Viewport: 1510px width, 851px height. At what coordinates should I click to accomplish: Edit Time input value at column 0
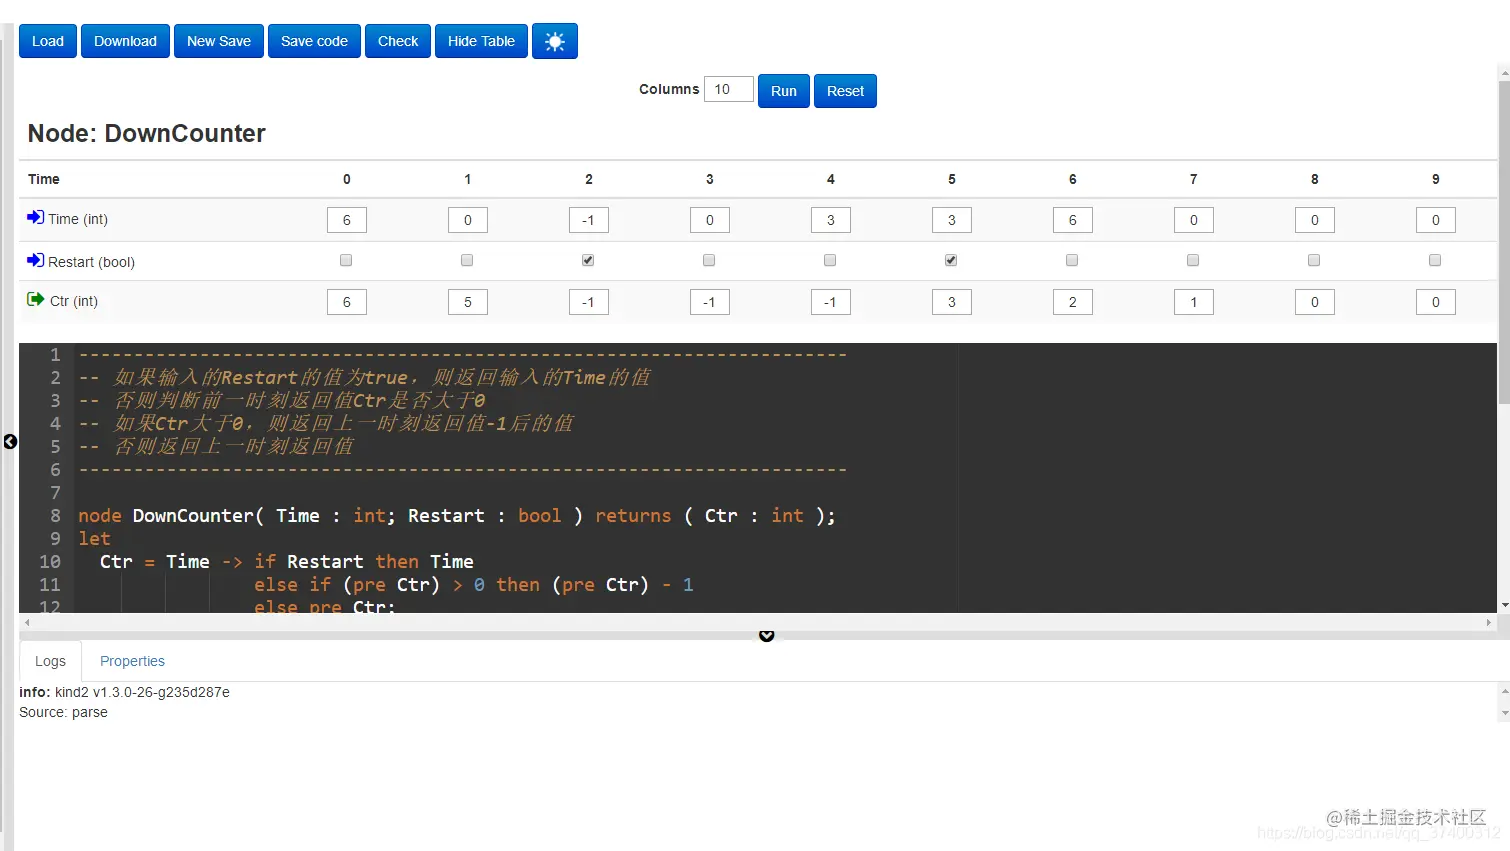pyautogui.click(x=347, y=220)
